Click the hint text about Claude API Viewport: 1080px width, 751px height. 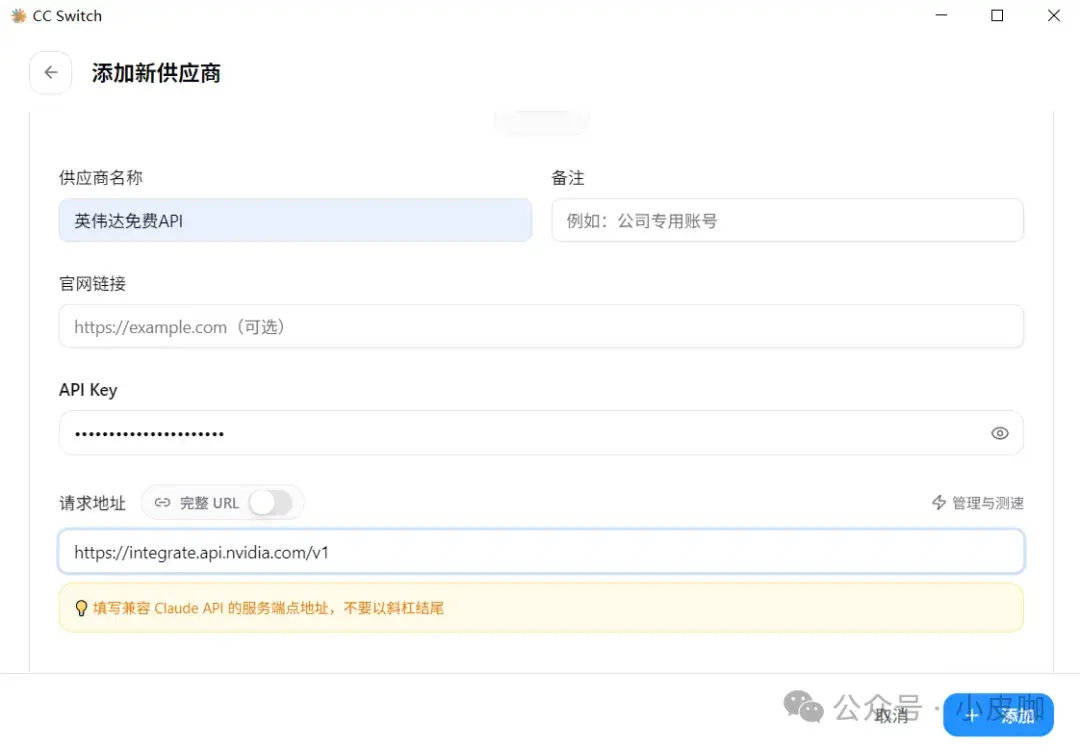[269, 608]
